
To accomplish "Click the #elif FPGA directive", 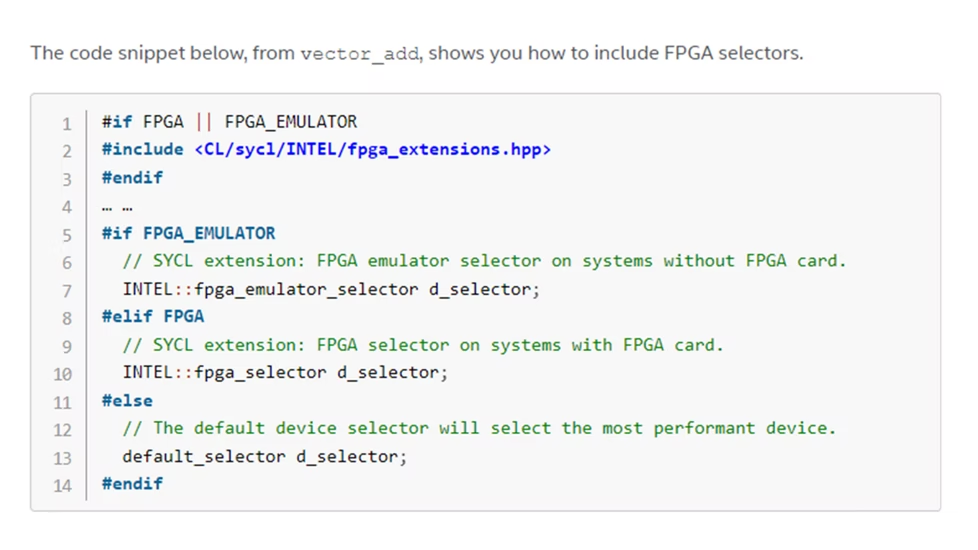I will (153, 317).
